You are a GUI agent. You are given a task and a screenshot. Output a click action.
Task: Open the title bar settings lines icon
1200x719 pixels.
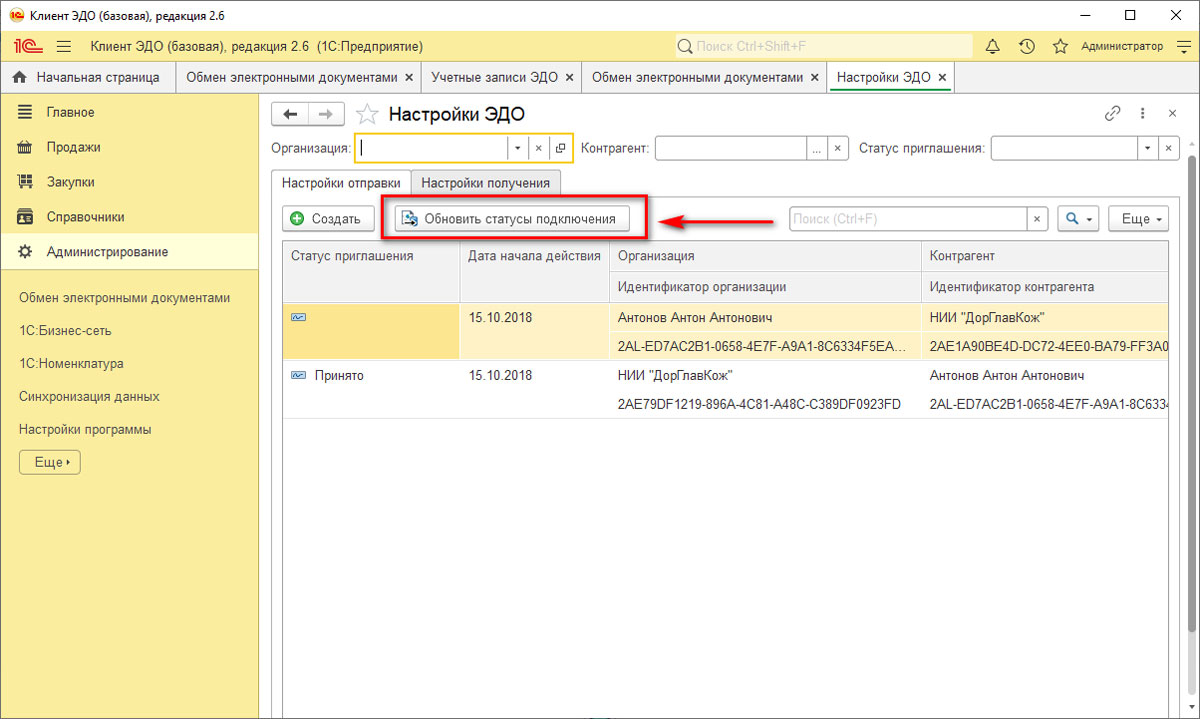pyautogui.click(x=1183, y=46)
